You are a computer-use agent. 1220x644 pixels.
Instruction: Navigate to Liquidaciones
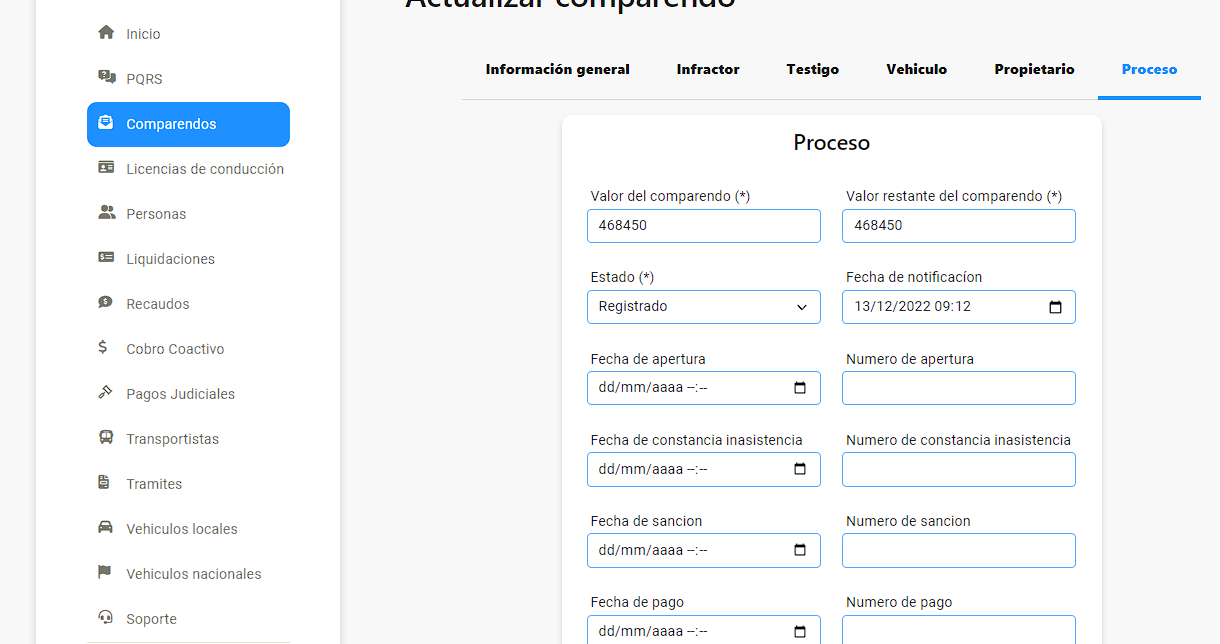click(x=188, y=259)
